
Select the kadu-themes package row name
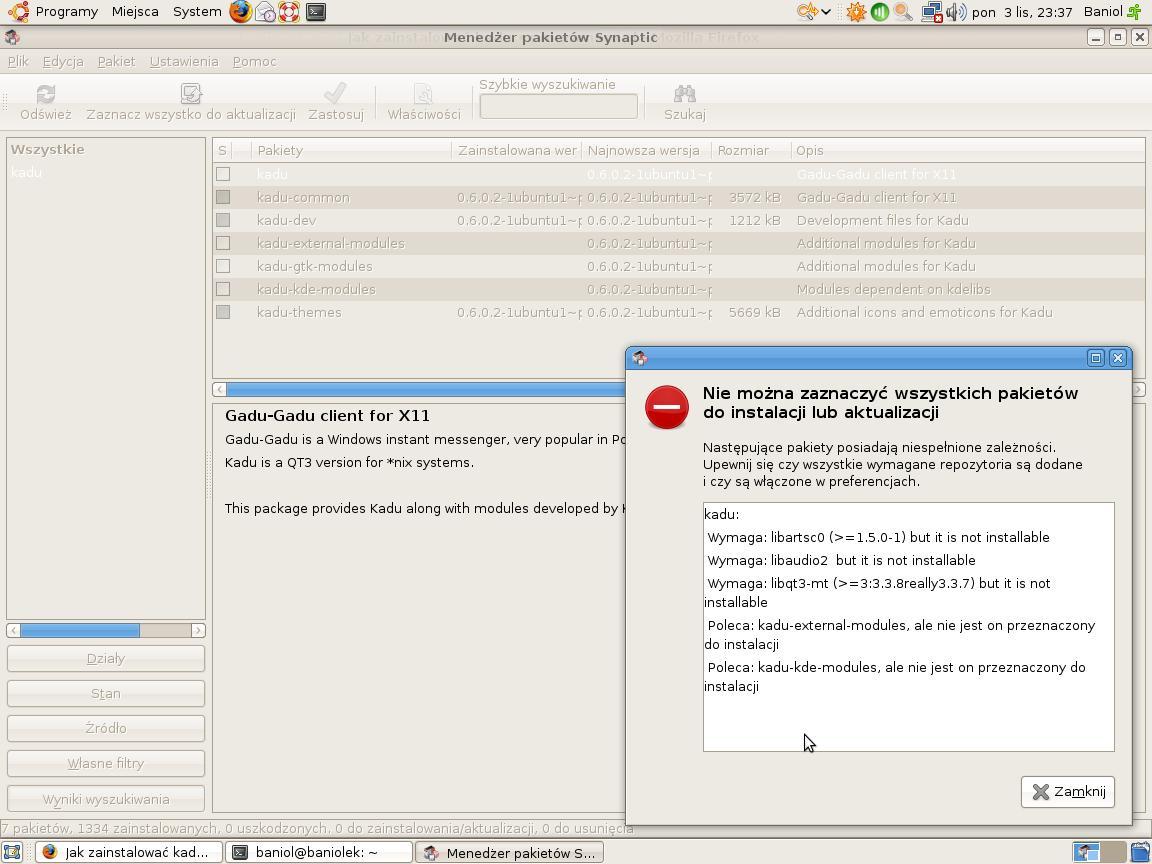[x=299, y=312]
